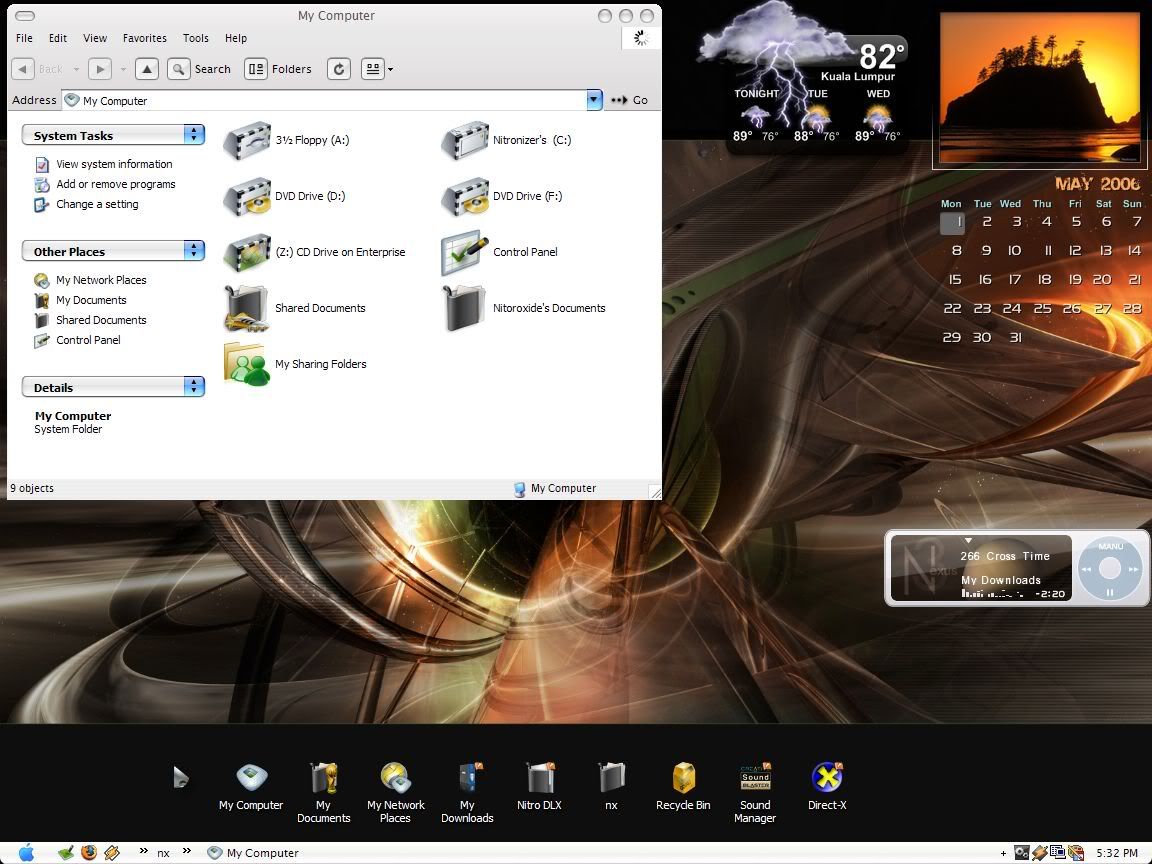Open Direct-X dock icon
Image resolution: width=1152 pixels, height=864 pixels.
click(x=827, y=778)
